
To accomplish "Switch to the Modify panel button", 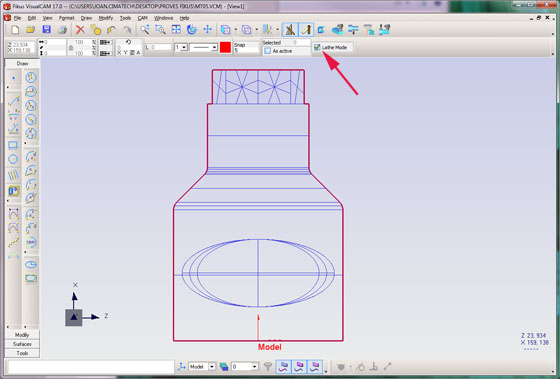I will click(22, 335).
